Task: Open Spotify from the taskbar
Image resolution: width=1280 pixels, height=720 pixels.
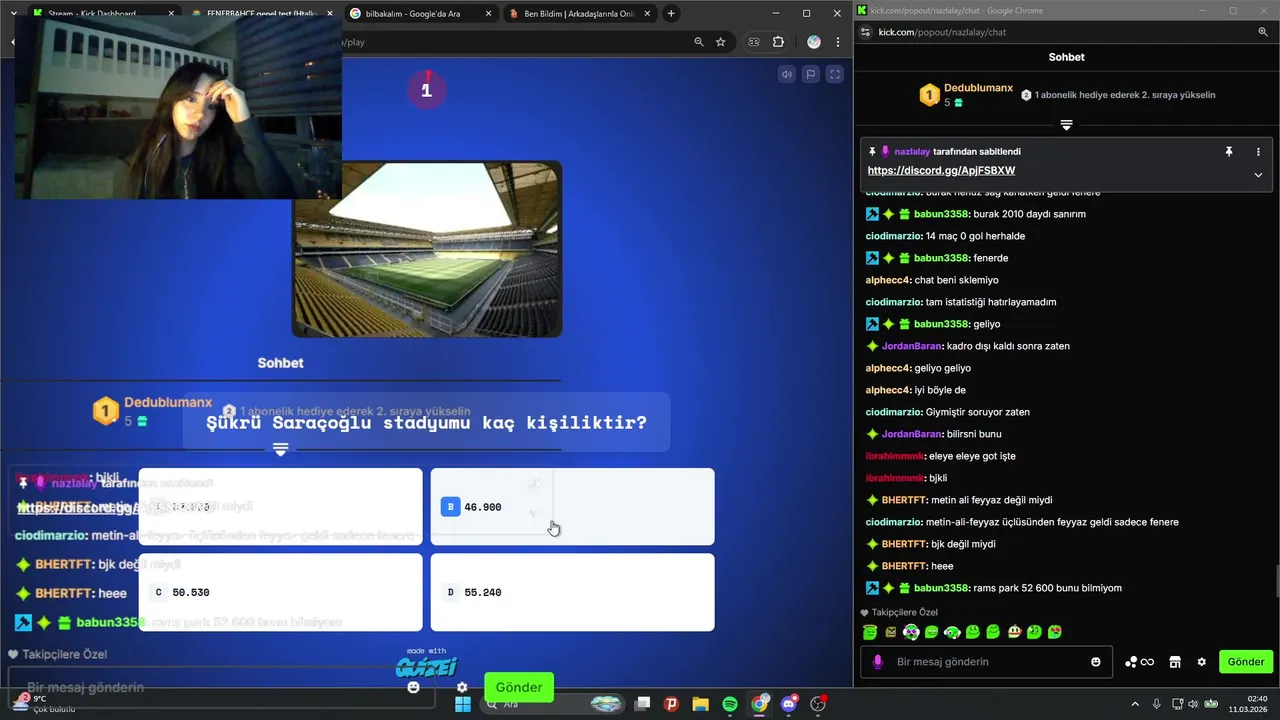Action: point(730,704)
